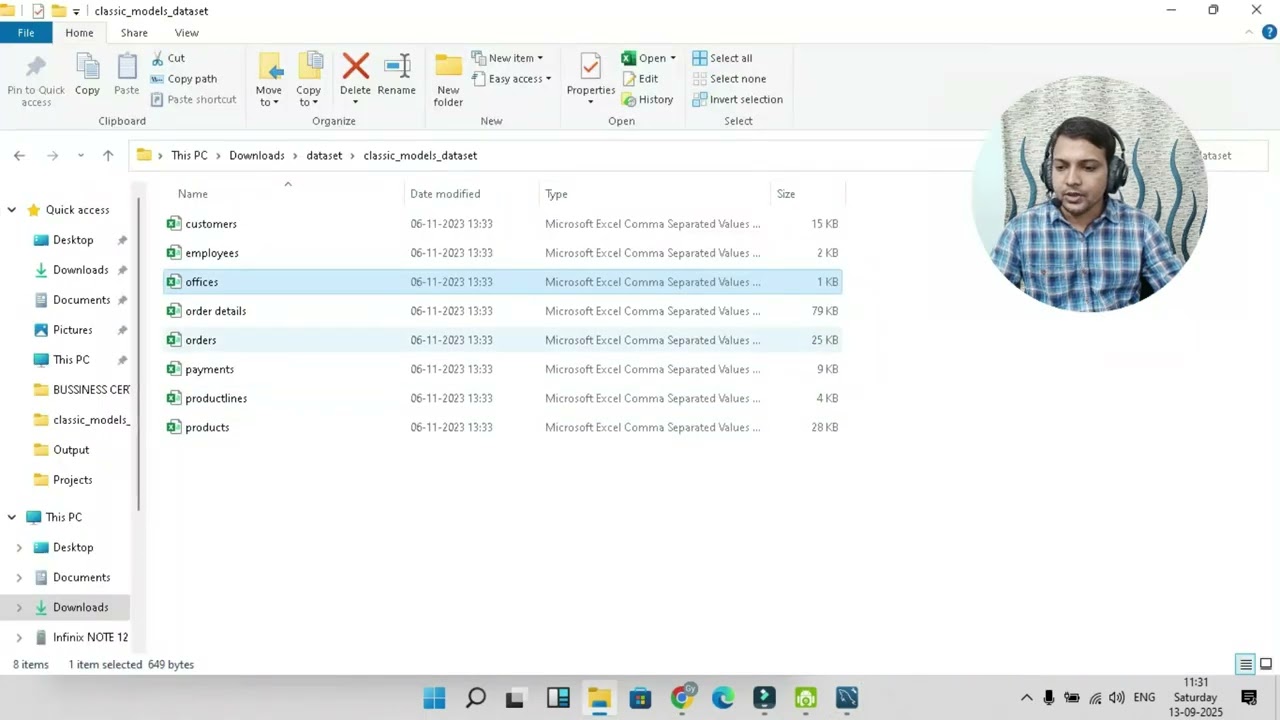Open Microsoft Edge from taskbar

click(x=723, y=698)
